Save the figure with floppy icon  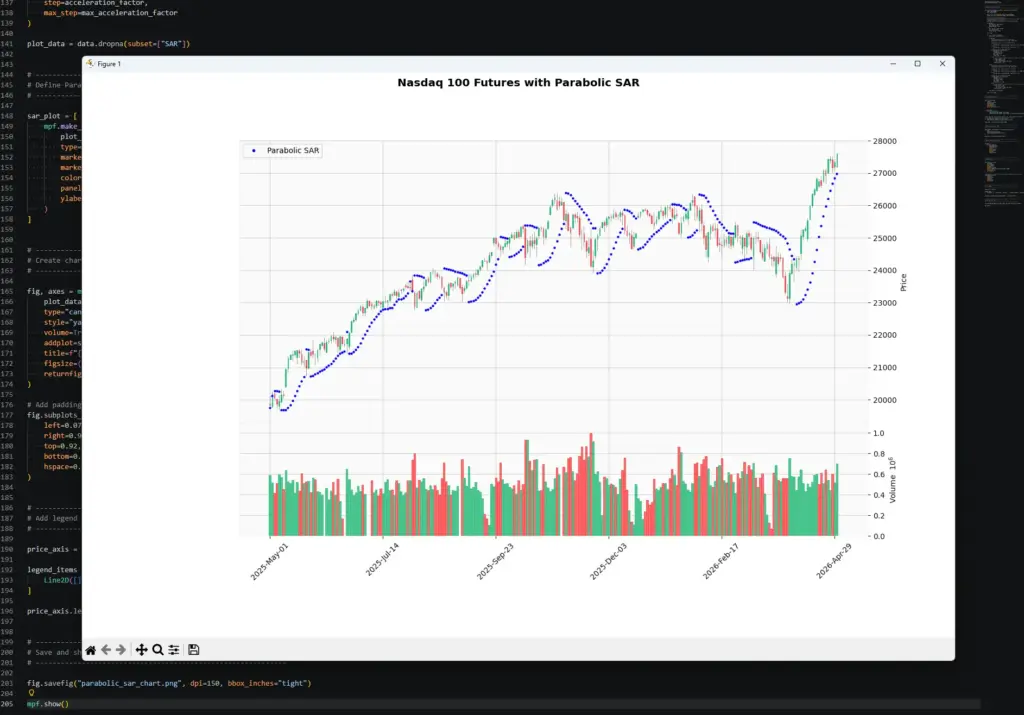[x=193, y=650]
